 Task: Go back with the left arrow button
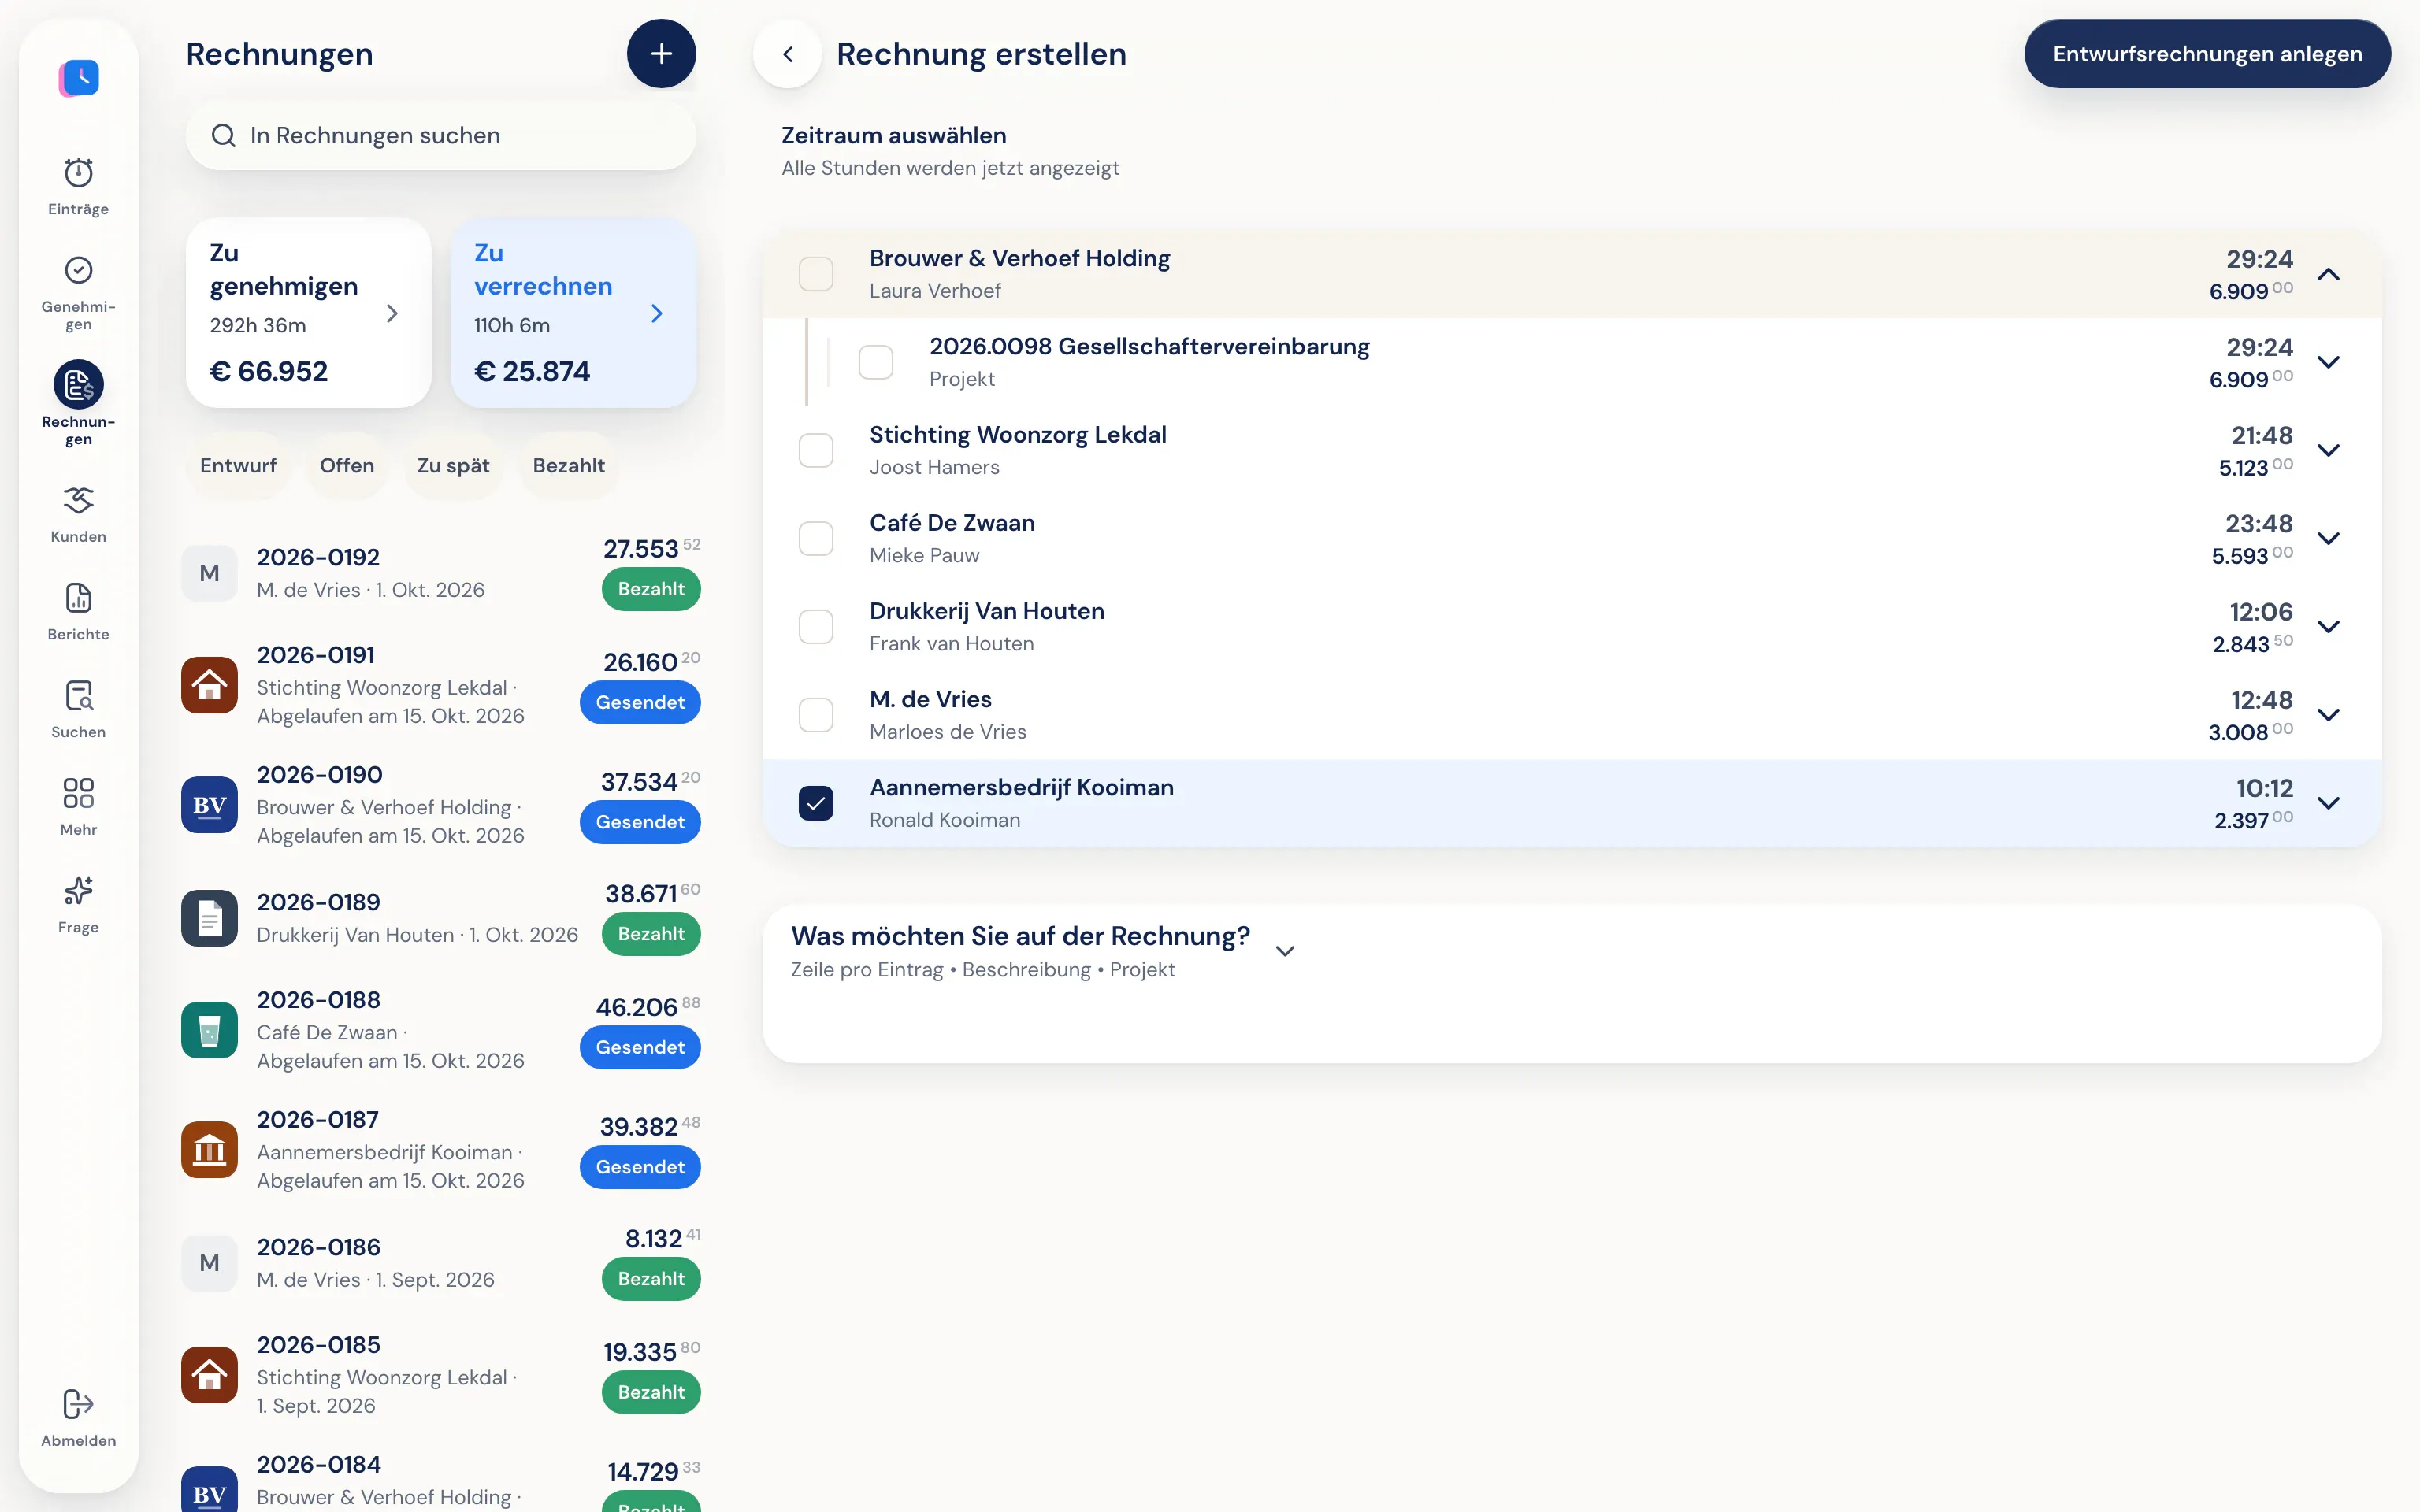tap(788, 54)
